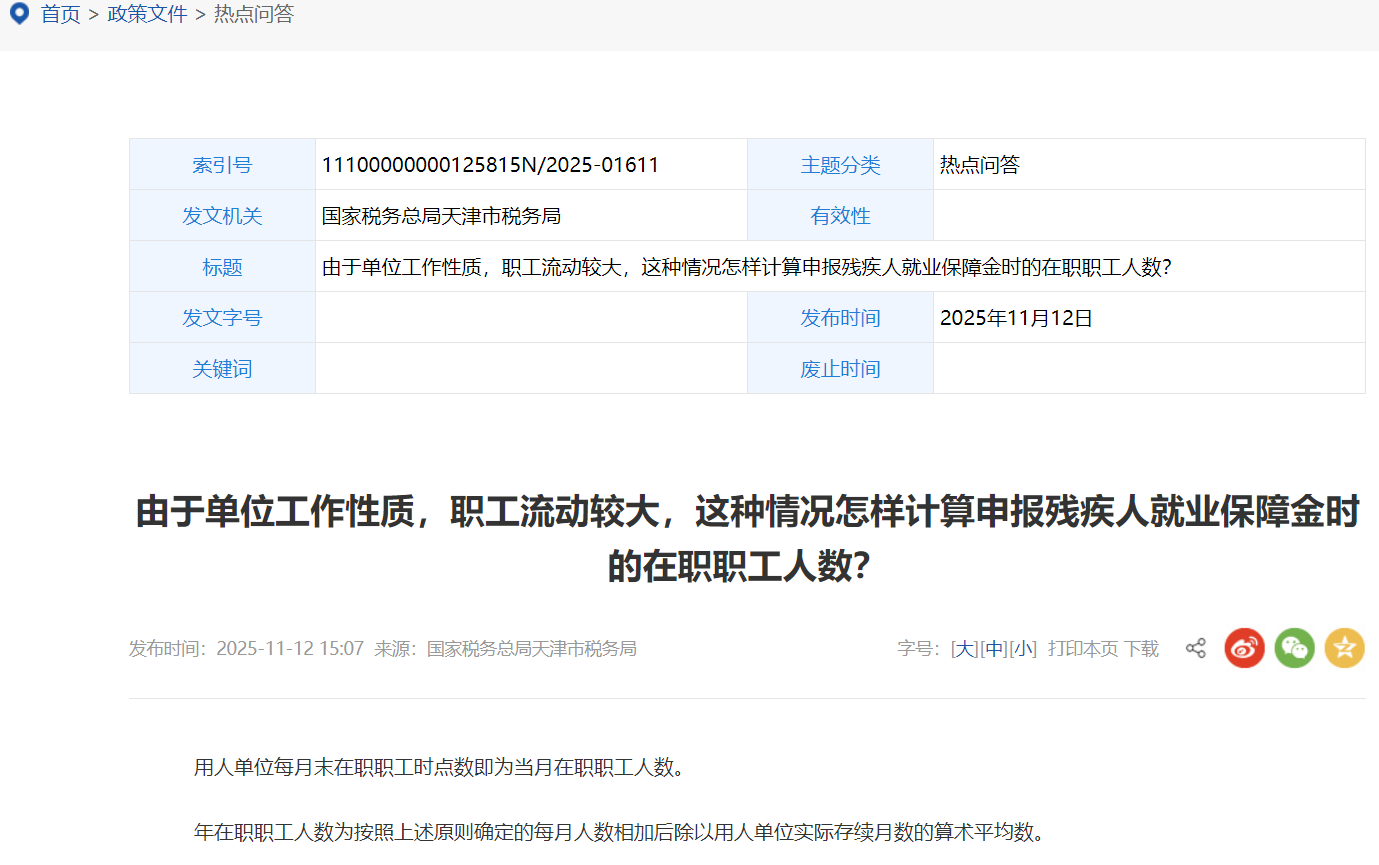The image size is (1379, 865).
Task: Click the date 2025年11月12日
Action: pos(1016,318)
